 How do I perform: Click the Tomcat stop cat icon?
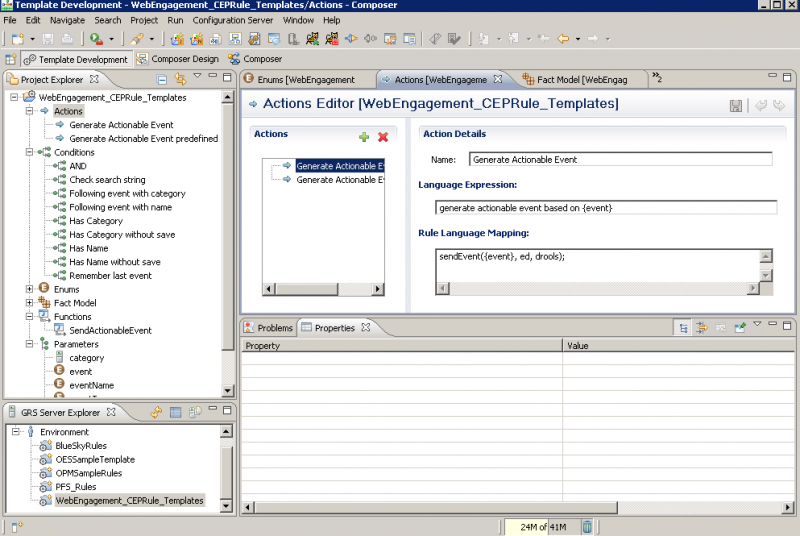[x=332, y=39]
